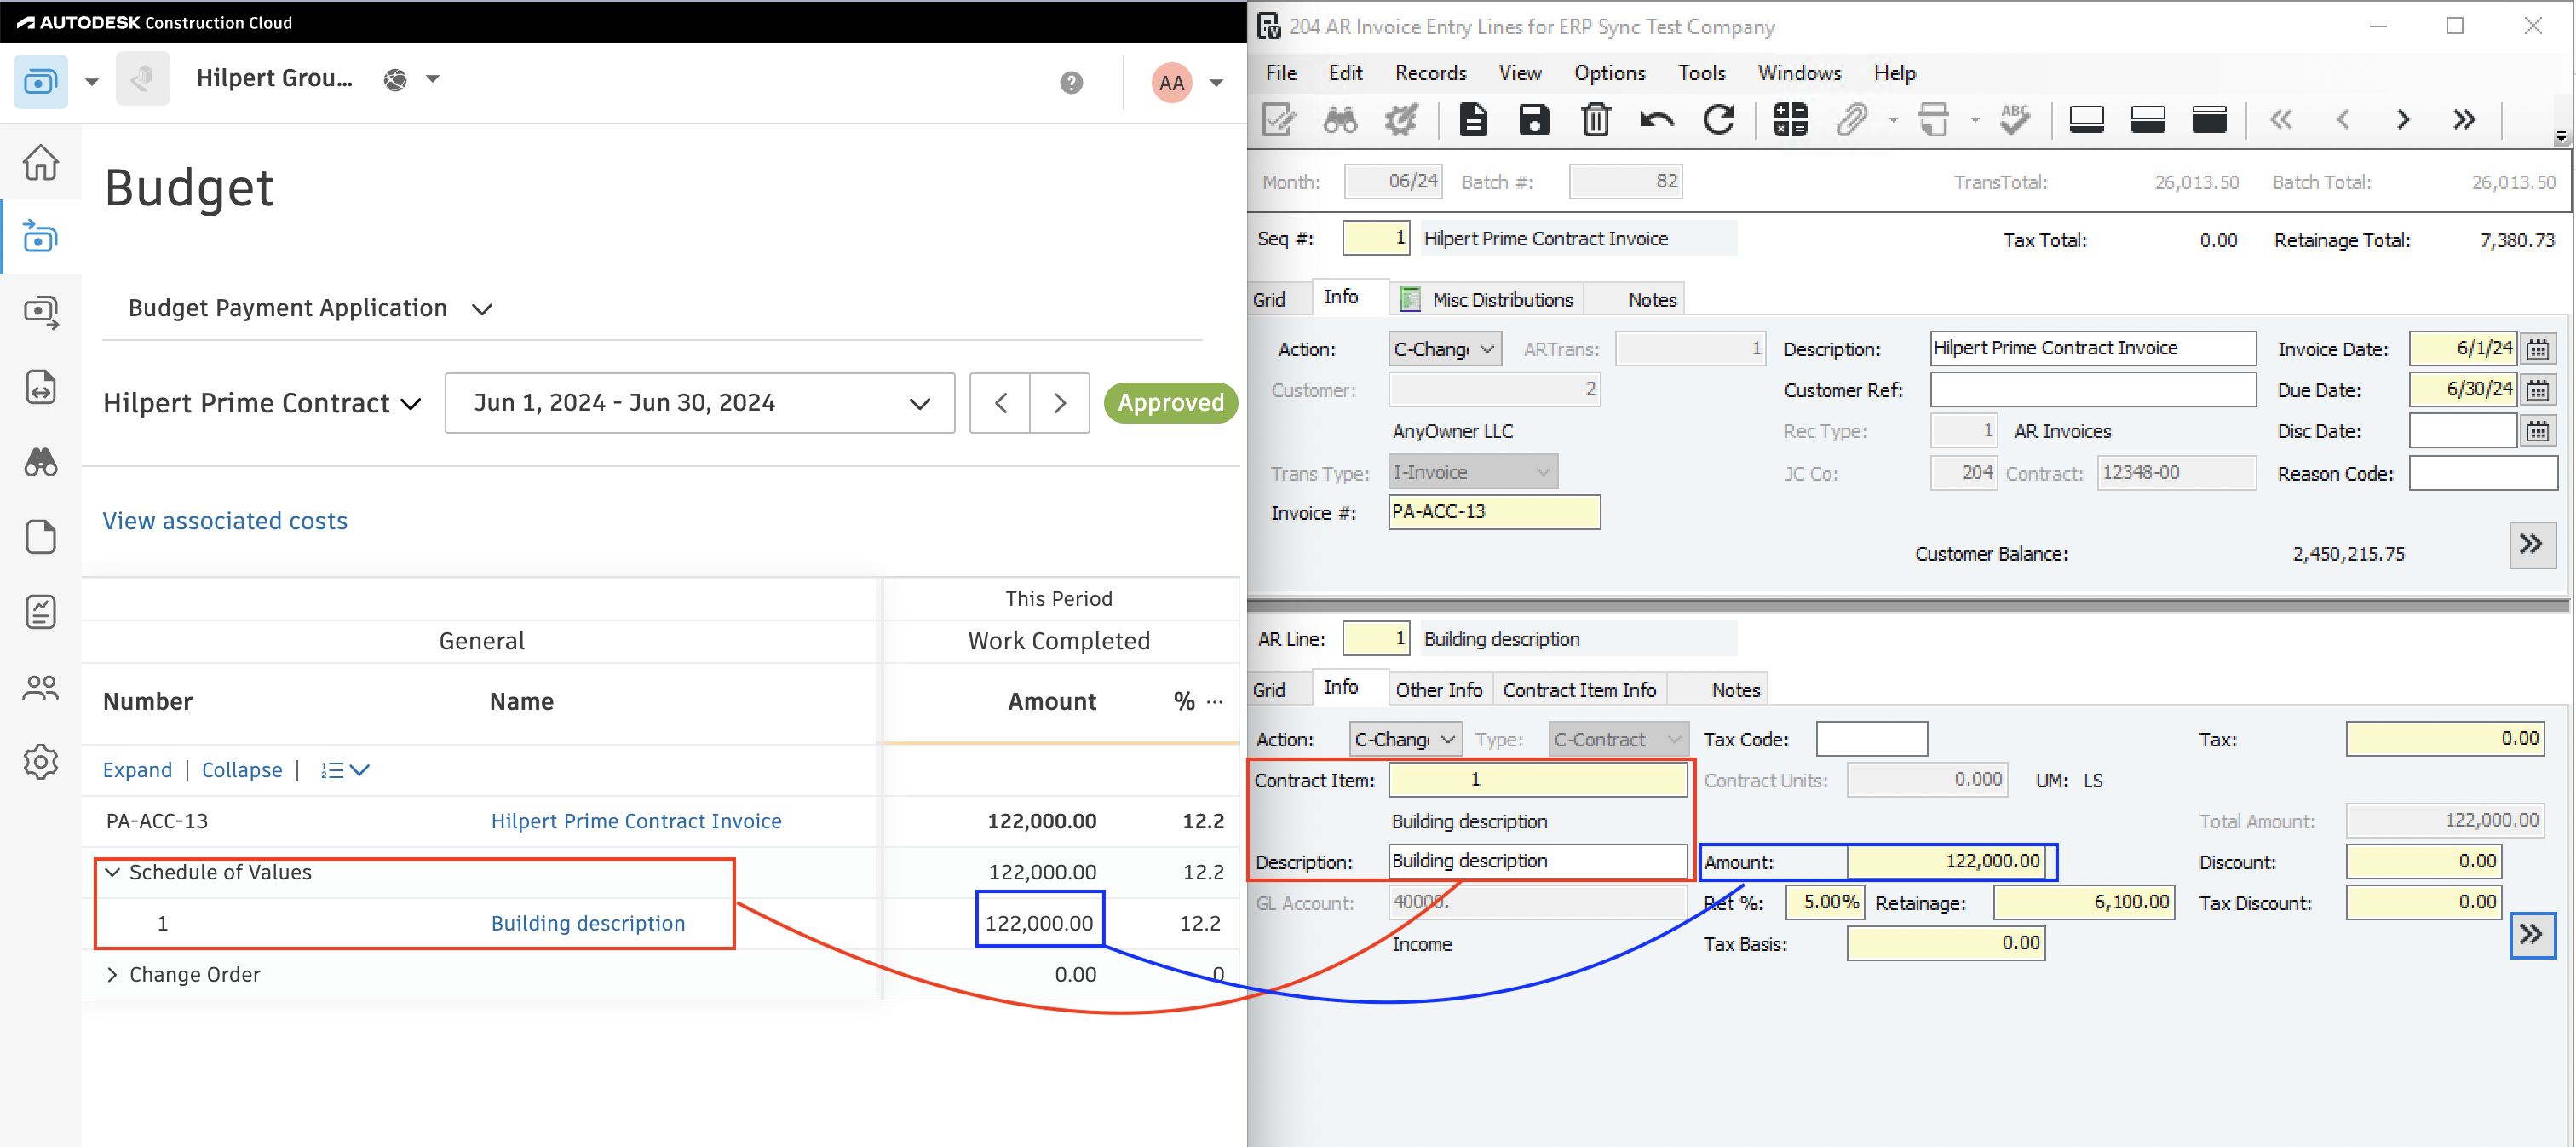Open the AR Line Action C-Change dropdown
This screenshot has height=1147, width=2576.
click(1405, 739)
